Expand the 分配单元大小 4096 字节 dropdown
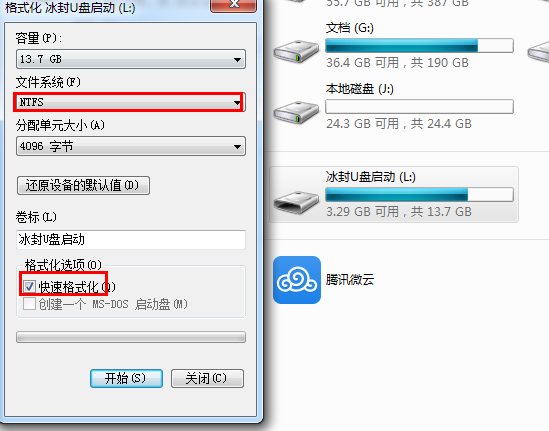The width and height of the screenshot is (549, 431). (131, 146)
